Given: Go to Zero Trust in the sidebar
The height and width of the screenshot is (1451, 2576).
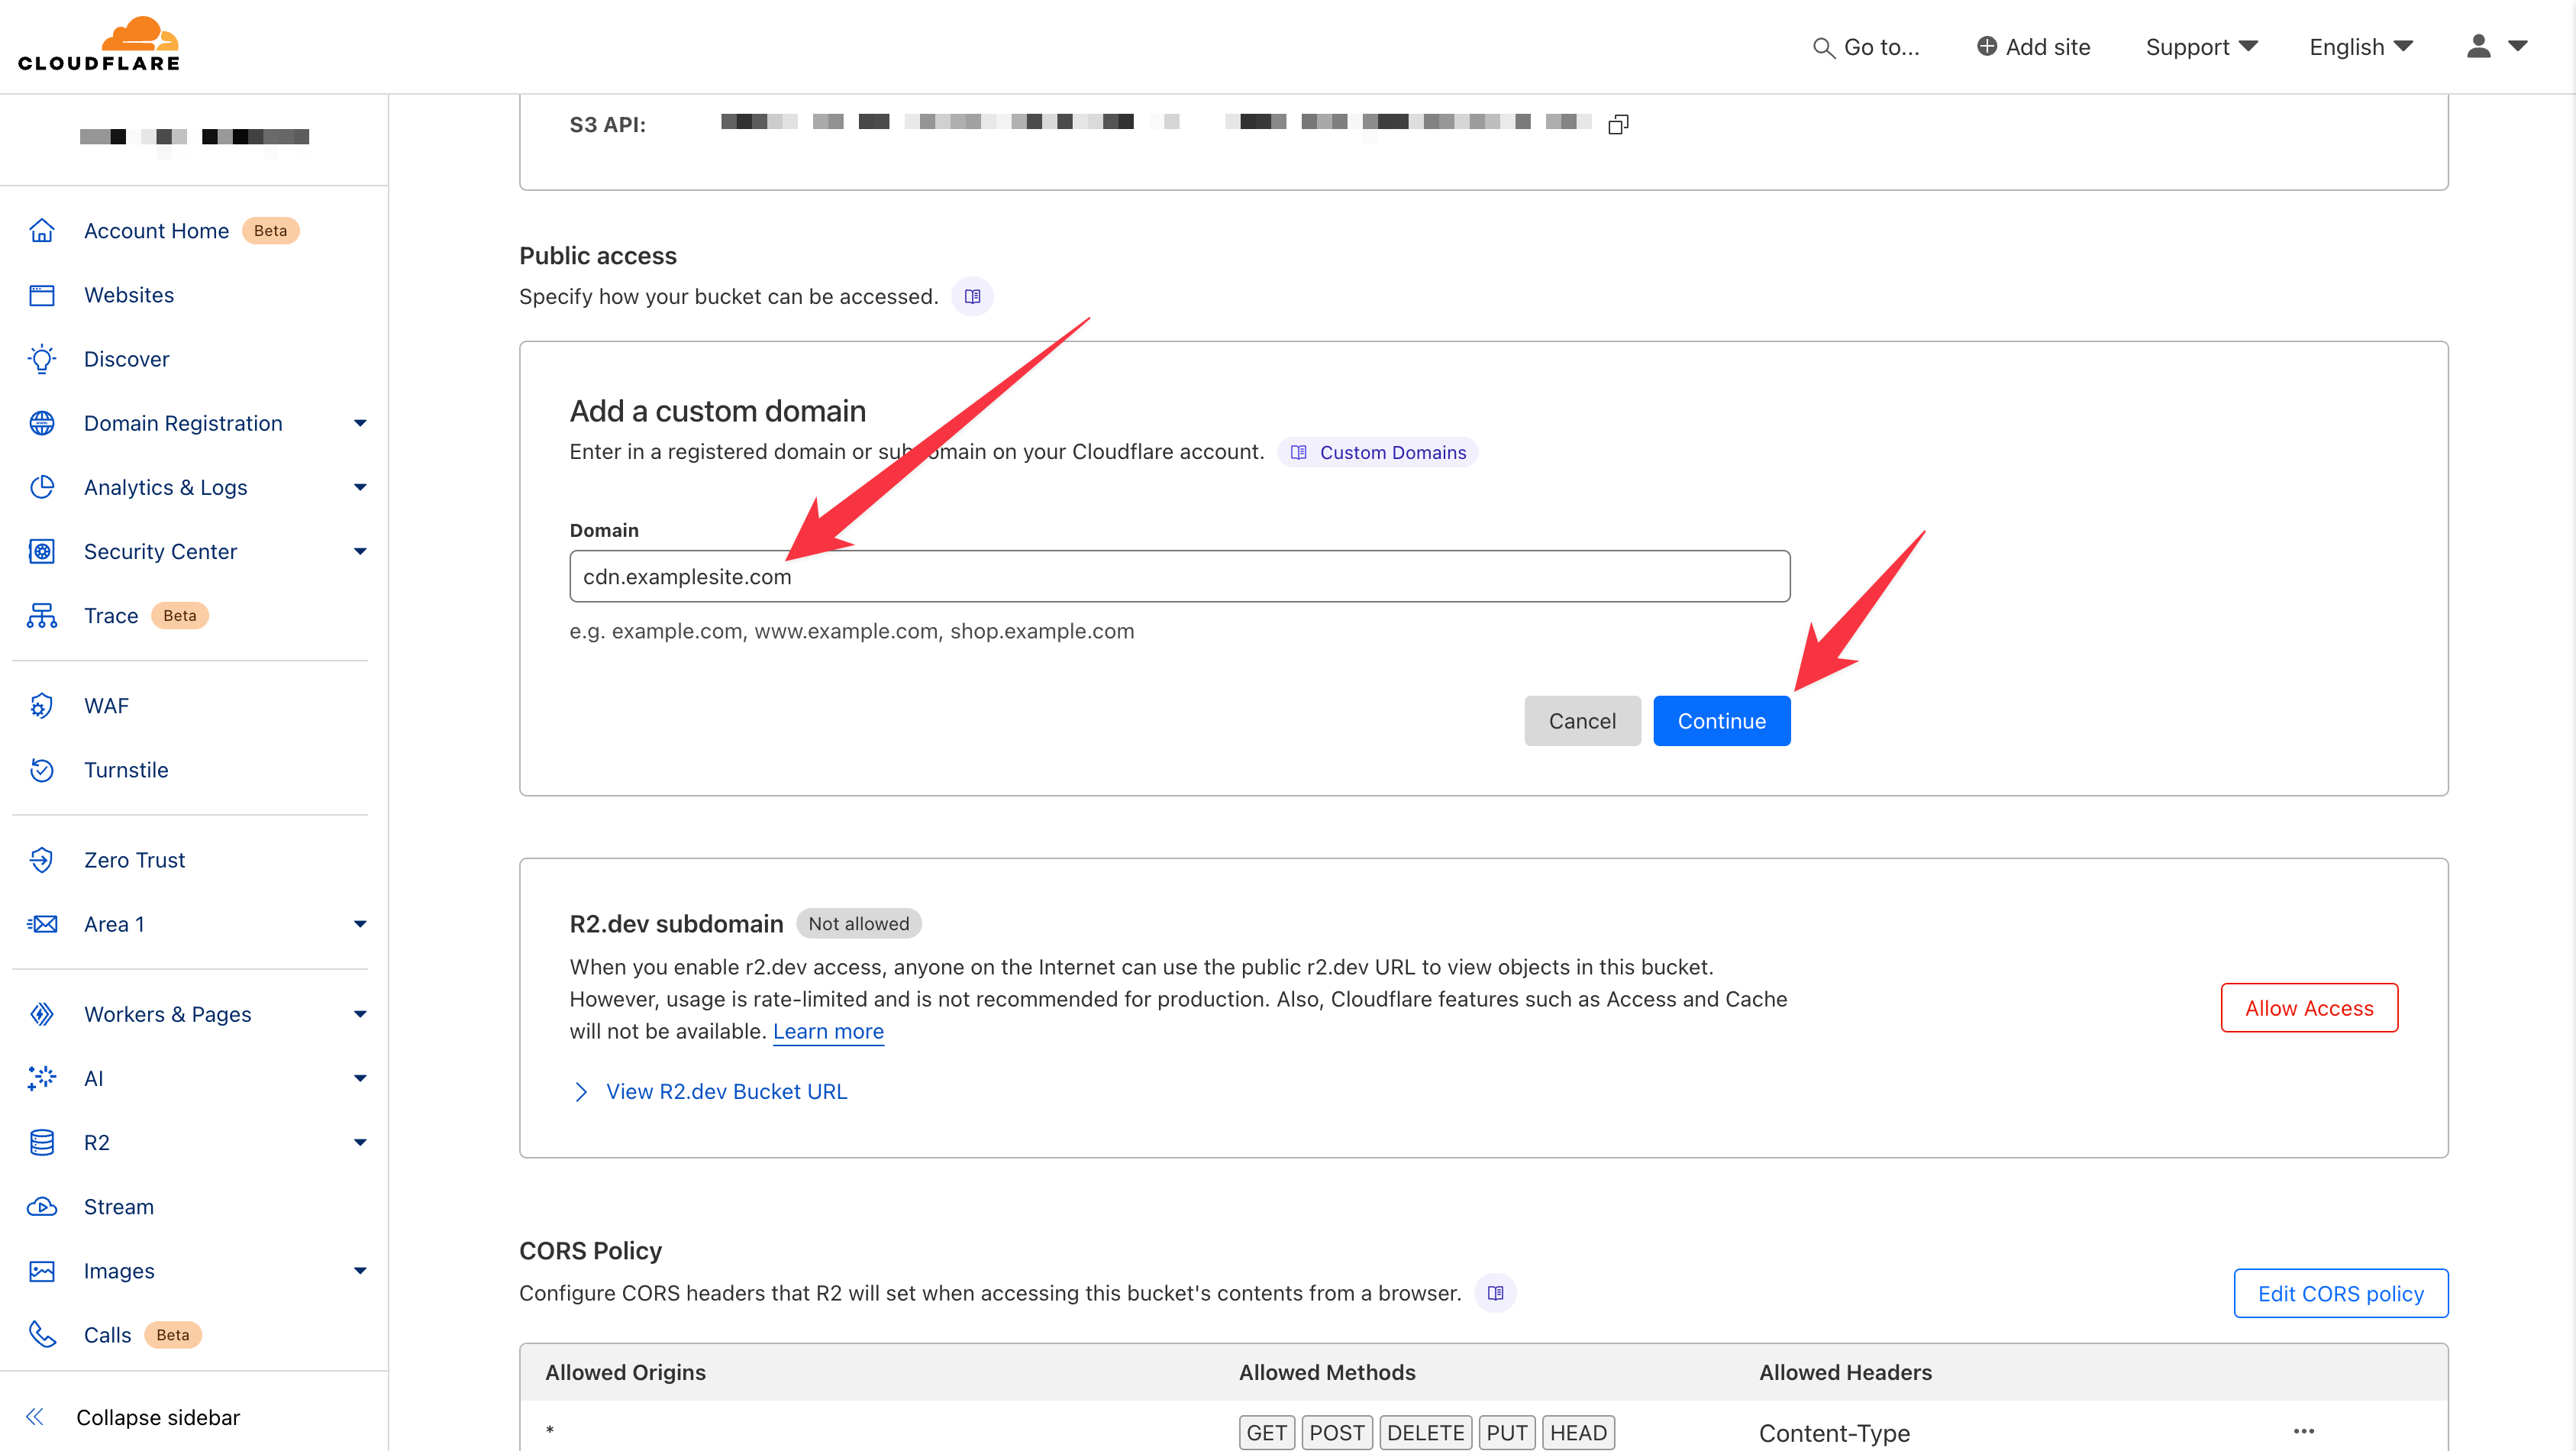Looking at the screenshot, I should click(135, 860).
